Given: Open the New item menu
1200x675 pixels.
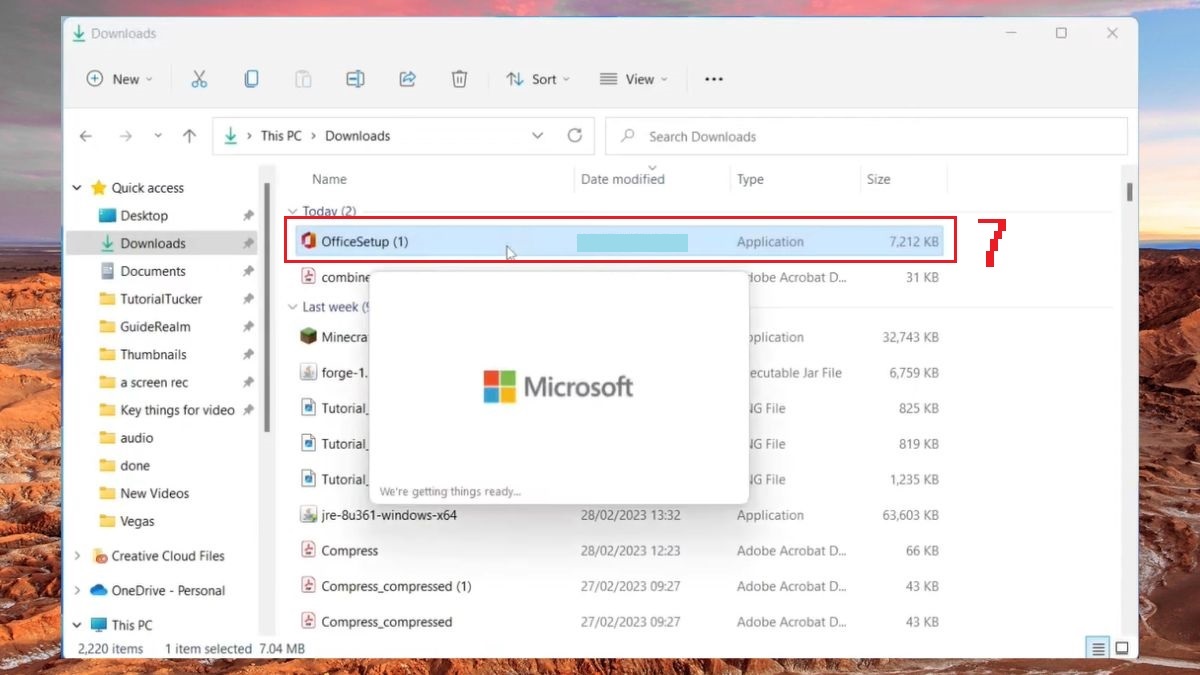Looking at the screenshot, I should [120, 79].
